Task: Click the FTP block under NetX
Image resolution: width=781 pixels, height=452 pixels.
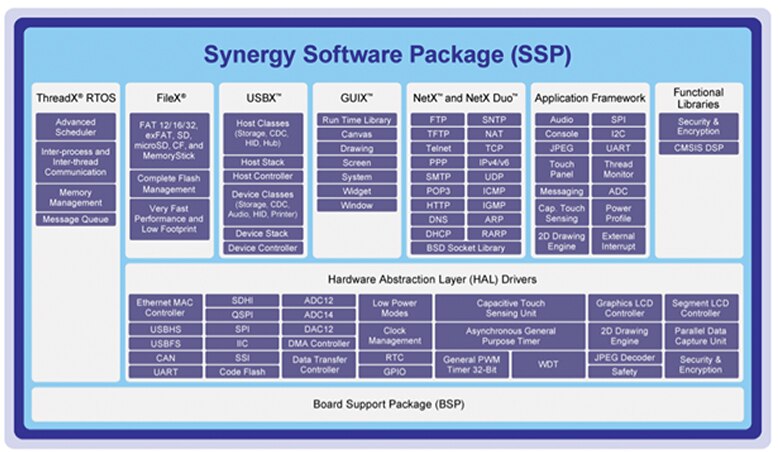Action: [x=438, y=120]
